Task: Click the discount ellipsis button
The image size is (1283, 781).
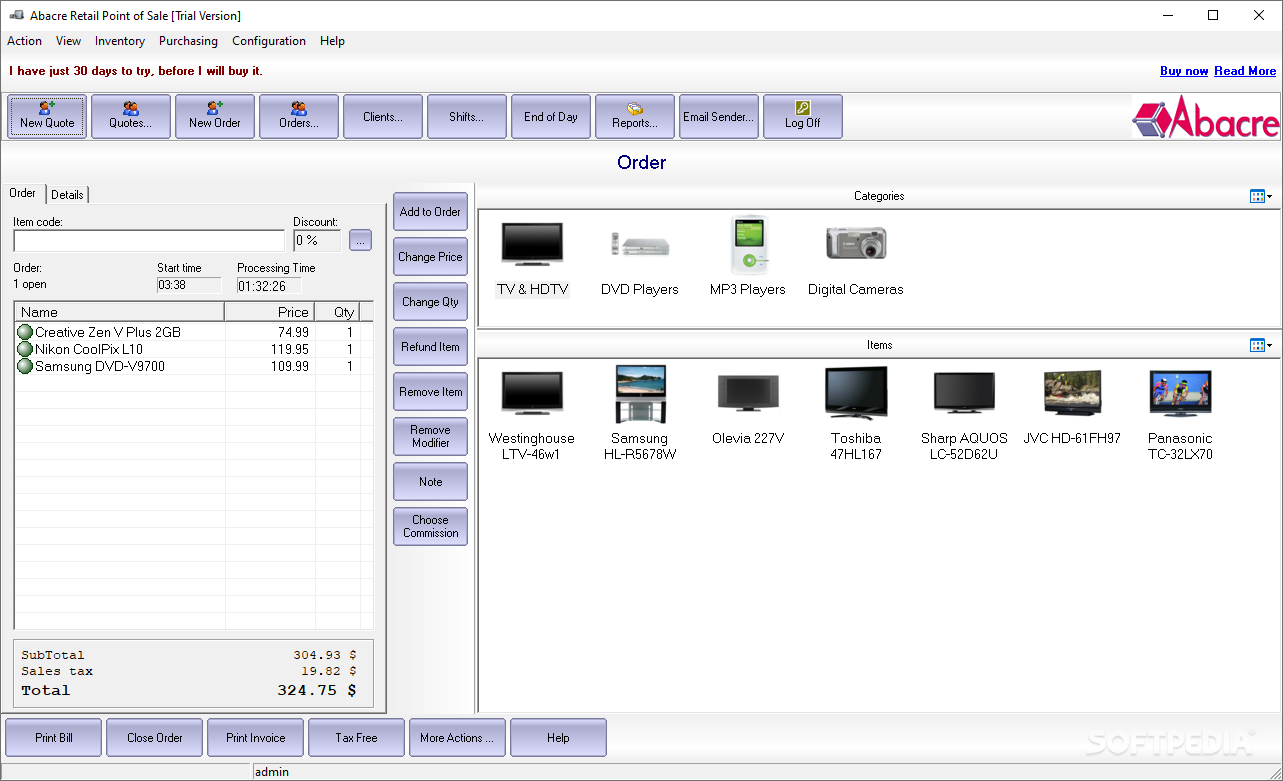Action: tap(361, 240)
